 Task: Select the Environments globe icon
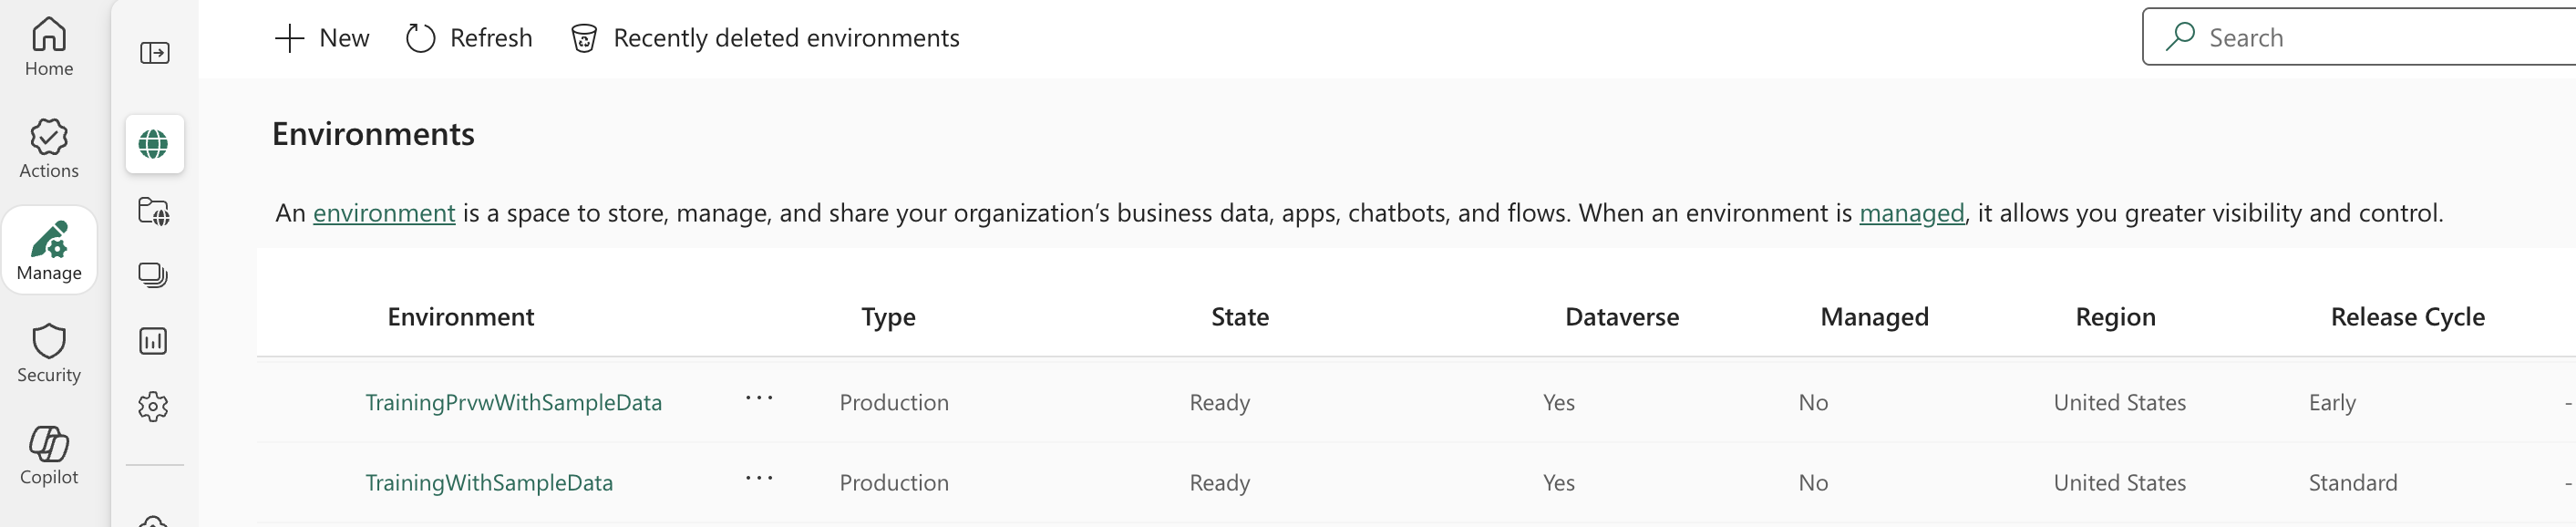pyautogui.click(x=154, y=144)
